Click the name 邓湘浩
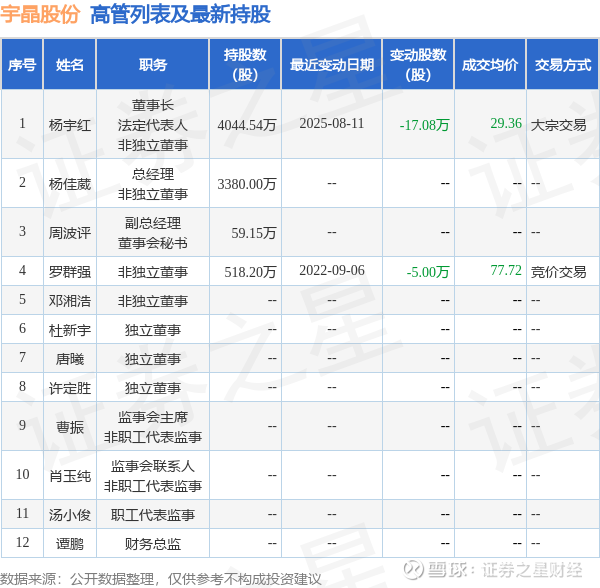This screenshot has width=600, height=588. 70,301
